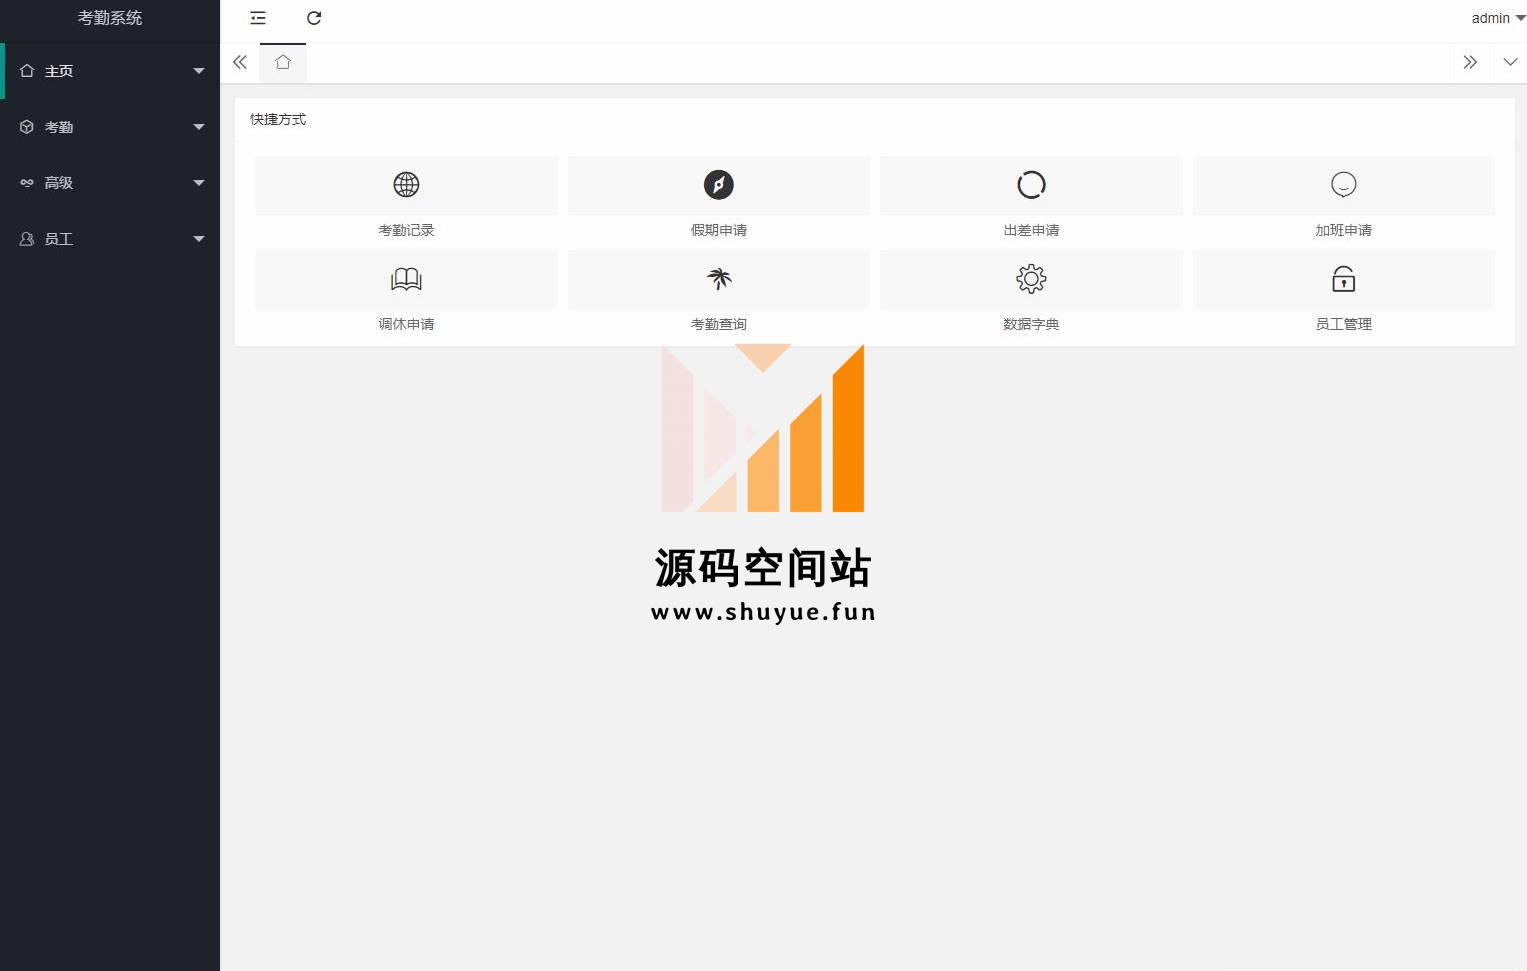Click the 考勤记录 globe icon

[406, 185]
